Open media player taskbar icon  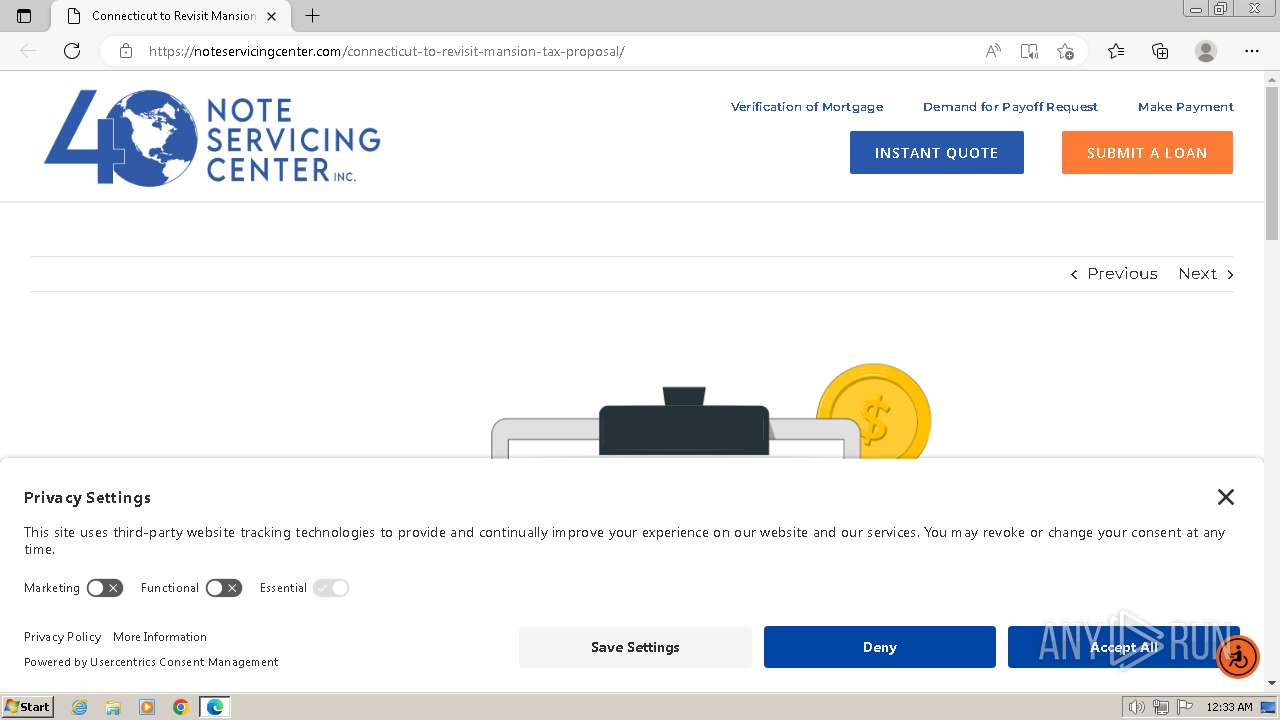[147, 707]
